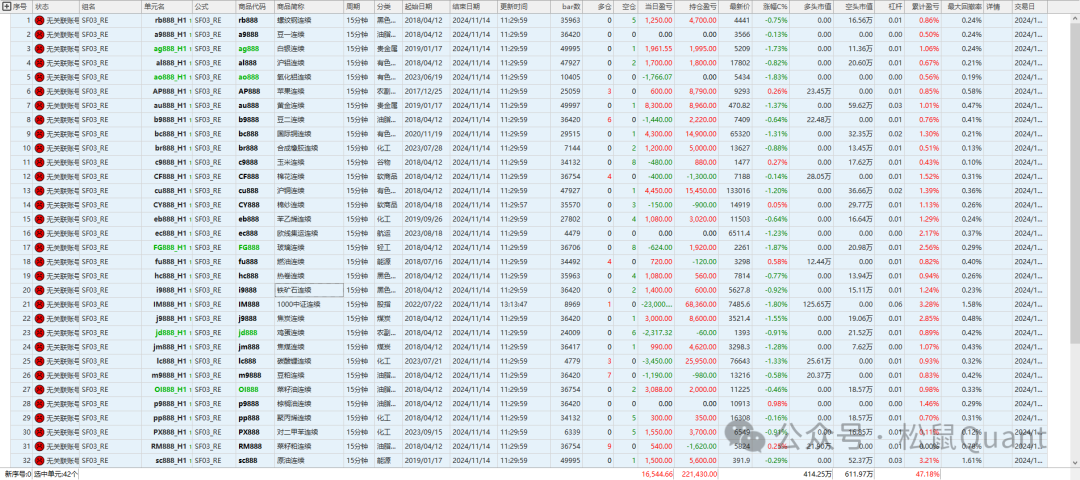Click the 序号 column header
The width and height of the screenshot is (1080, 480).
point(19,6)
